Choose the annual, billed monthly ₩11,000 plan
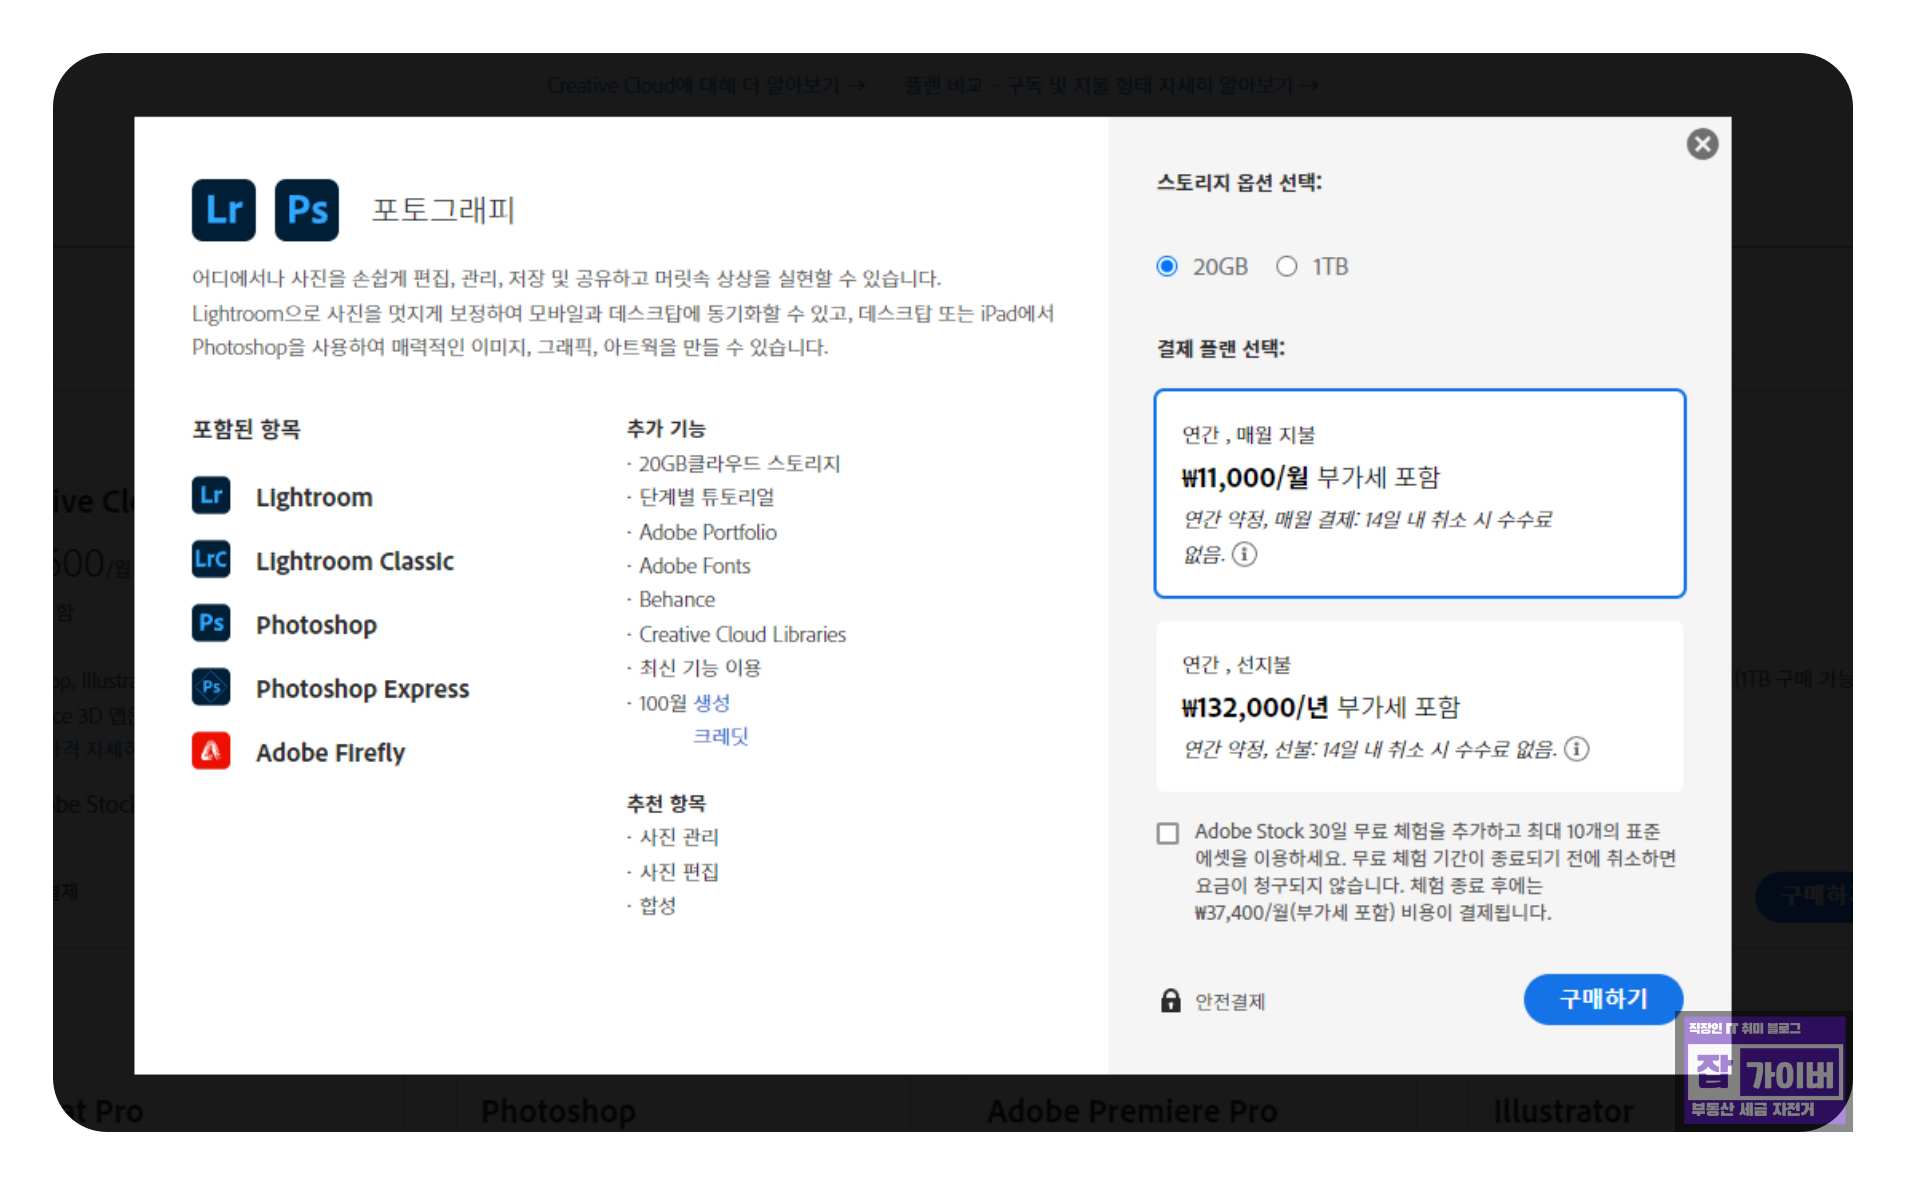Image resolution: width=1906 pixels, height=1185 pixels. [1419, 493]
